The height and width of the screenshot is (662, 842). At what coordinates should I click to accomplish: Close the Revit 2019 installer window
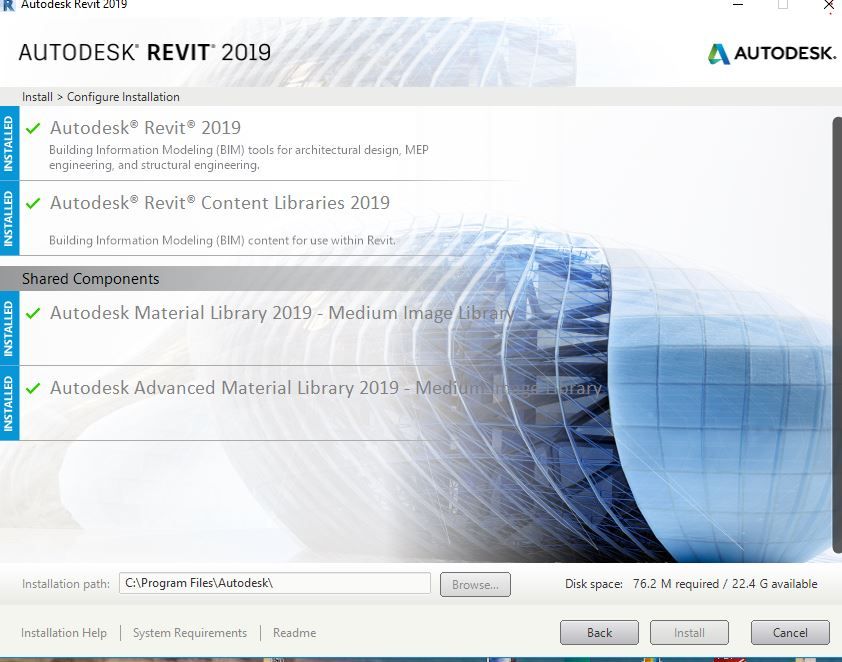click(x=829, y=5)
